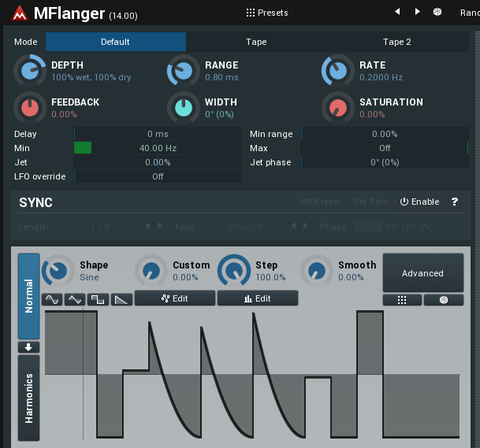Click the Max Off value bar
Viewport: 480px width, 448px height.
click(x=385, y=148)
